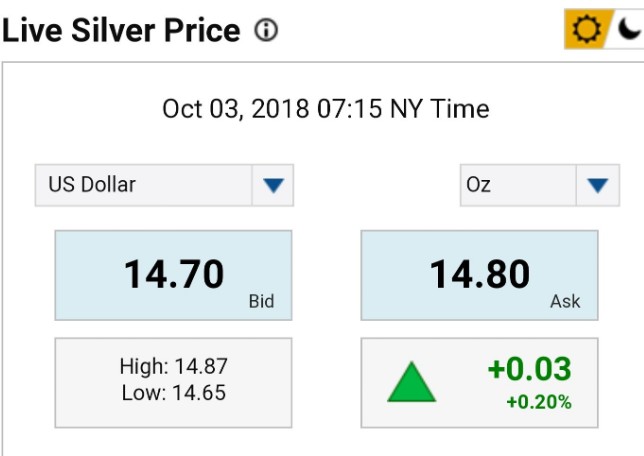Click the 14.70 bid price box
The width and height of the screenshot is (644, 456).
tap(173, 275)
